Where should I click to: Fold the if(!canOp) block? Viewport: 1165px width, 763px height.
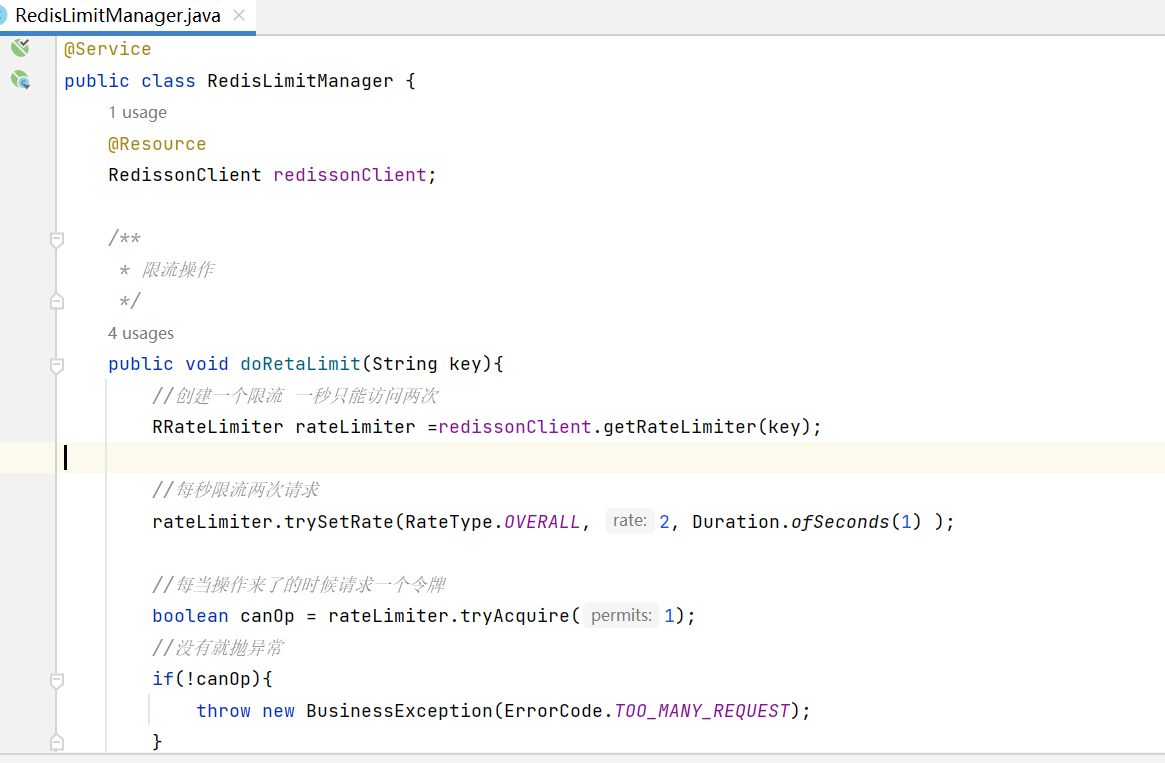coord(57,679)
